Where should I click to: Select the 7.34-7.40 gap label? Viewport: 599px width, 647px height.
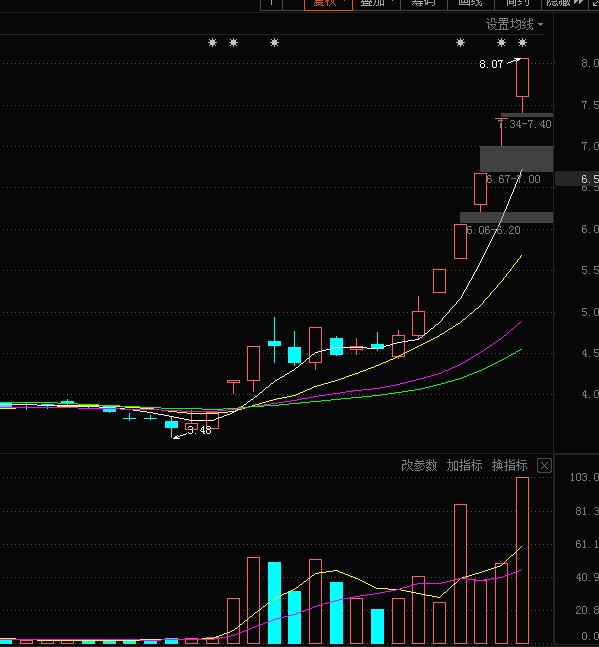[x=525, y=124]
